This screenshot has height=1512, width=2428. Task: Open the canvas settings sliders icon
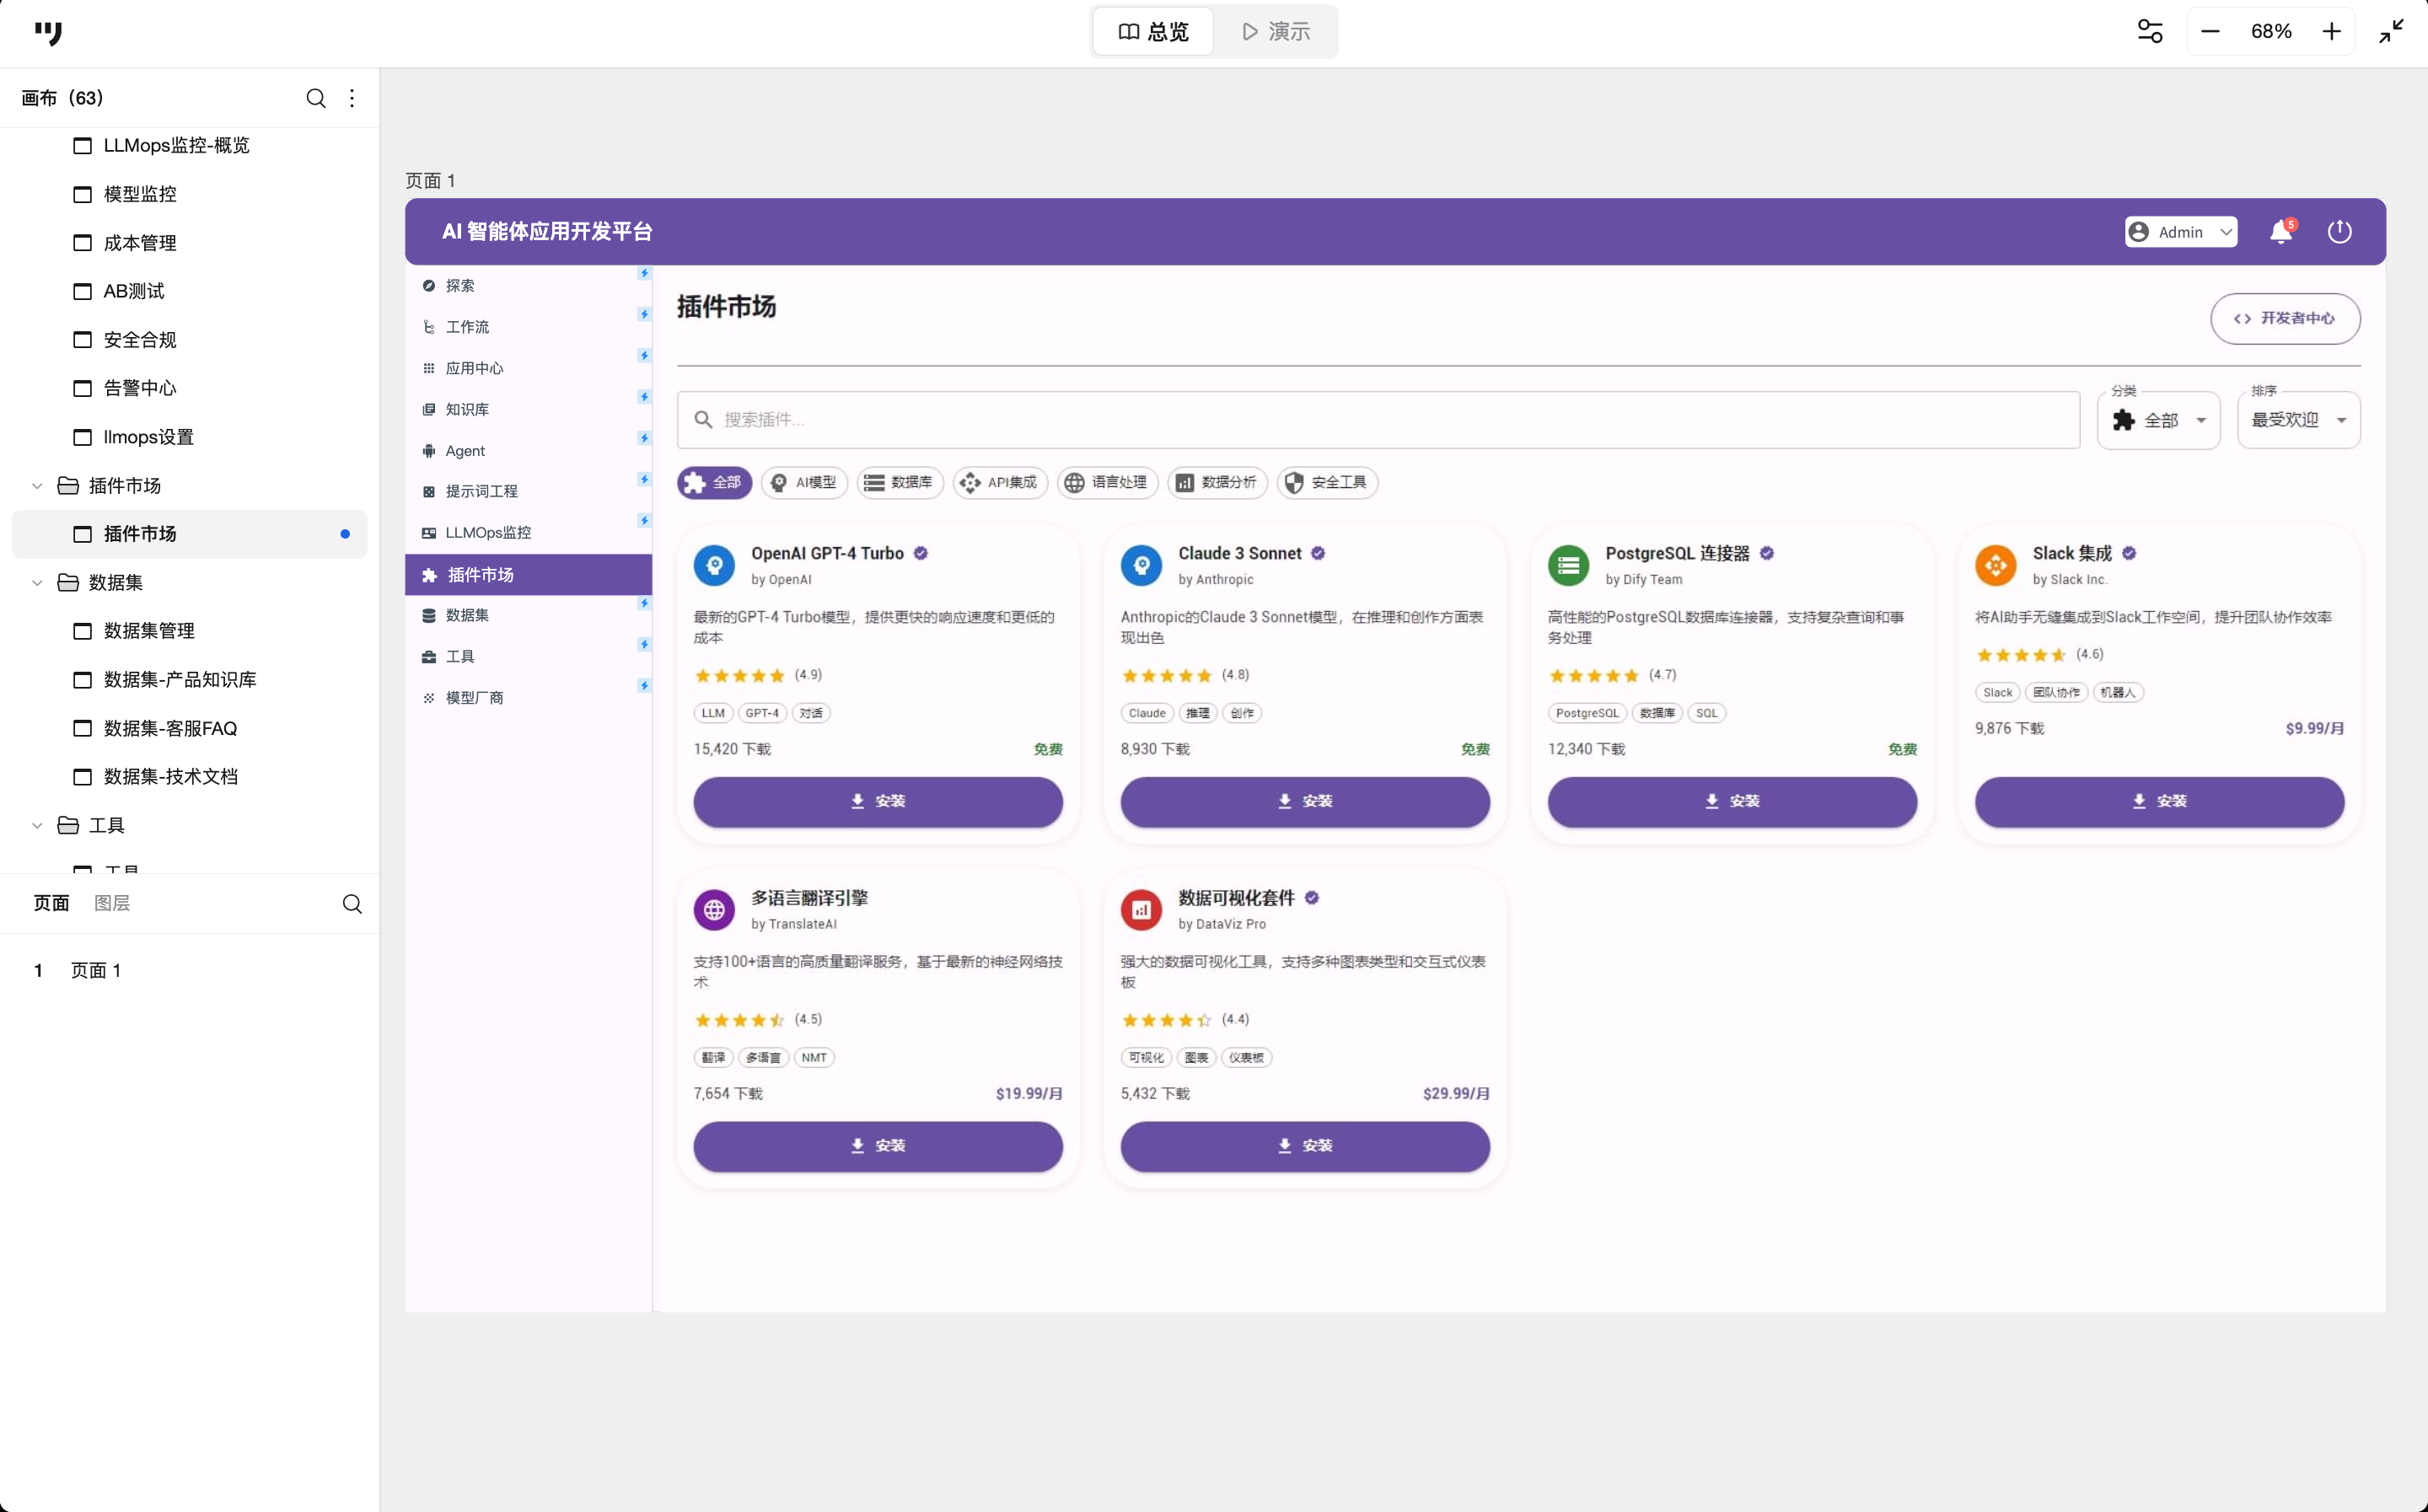[x=2149, y=32]
